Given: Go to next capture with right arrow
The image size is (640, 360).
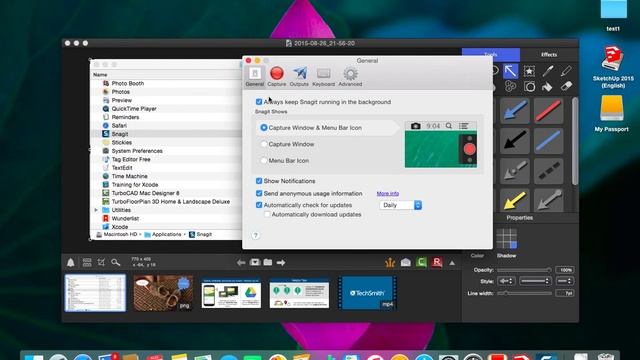Looking at the screenshot, I should [x=281, y=262].
